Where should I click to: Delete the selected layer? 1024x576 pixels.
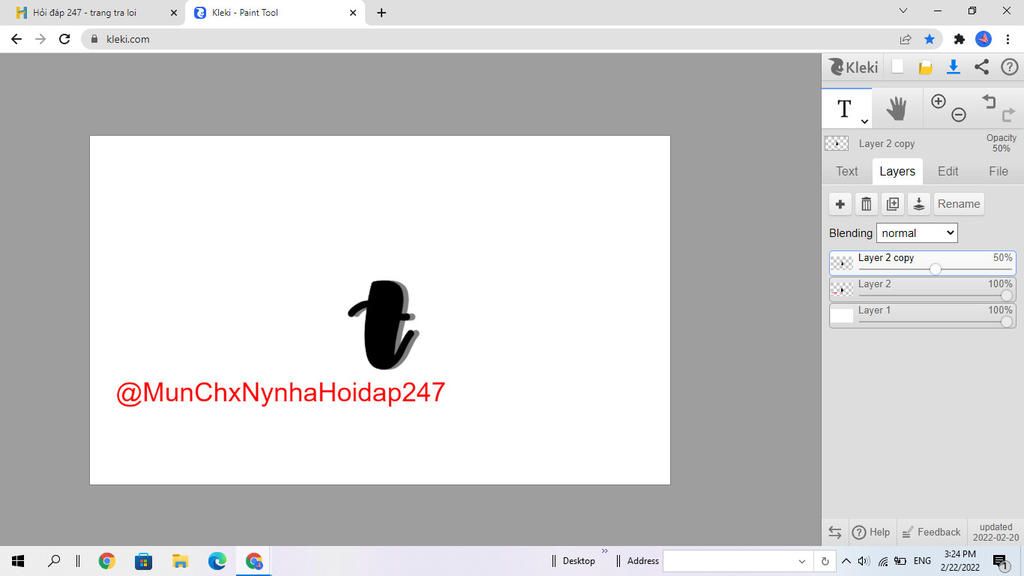[x=866, y=204]
